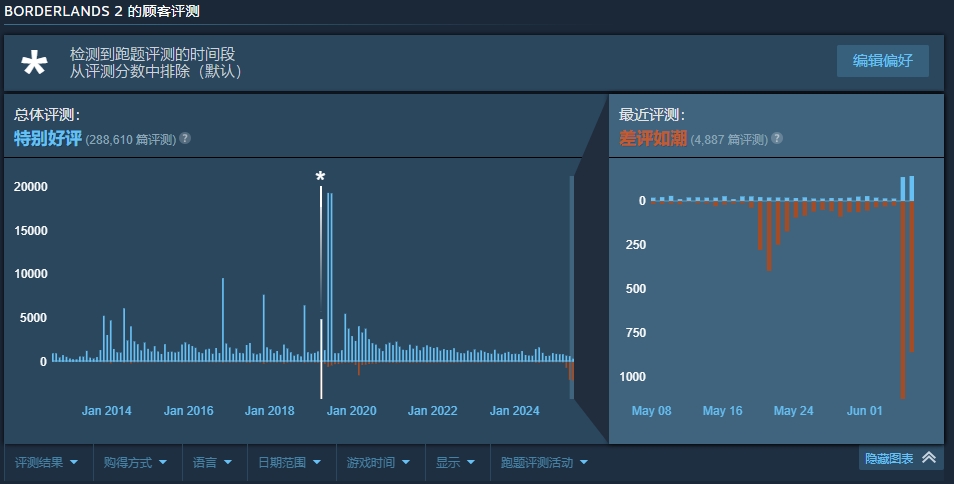Click the BORDERLANDS 2 的顾客评测 heading
The height and width of the screenshot is (484, 954).
click(x=102, y=11)
